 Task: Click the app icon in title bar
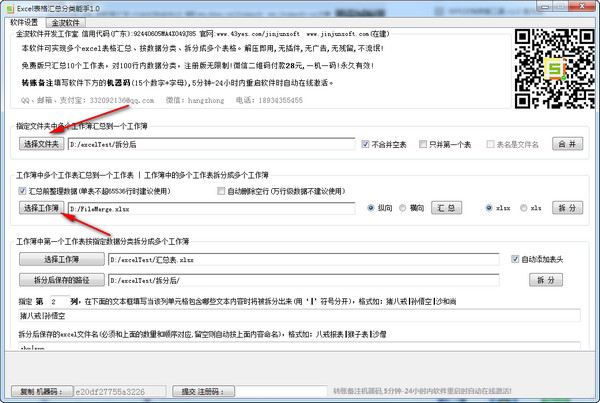pyautogui.click(x=10, y=8)
